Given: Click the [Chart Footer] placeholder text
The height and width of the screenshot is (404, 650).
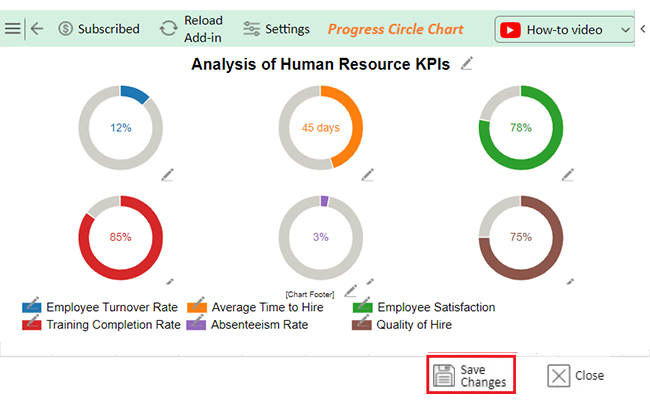Looking at the screenshot, I should (x=310, y=294).
